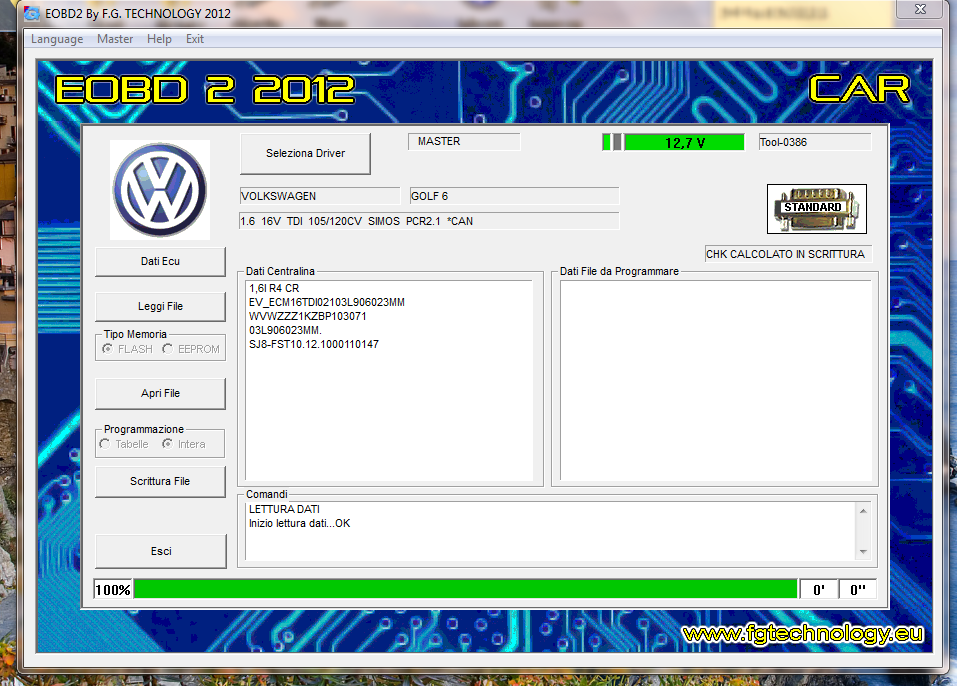Open the Language menu
Image resolution: width=957 pixels, height=686 pixels.
57,39
